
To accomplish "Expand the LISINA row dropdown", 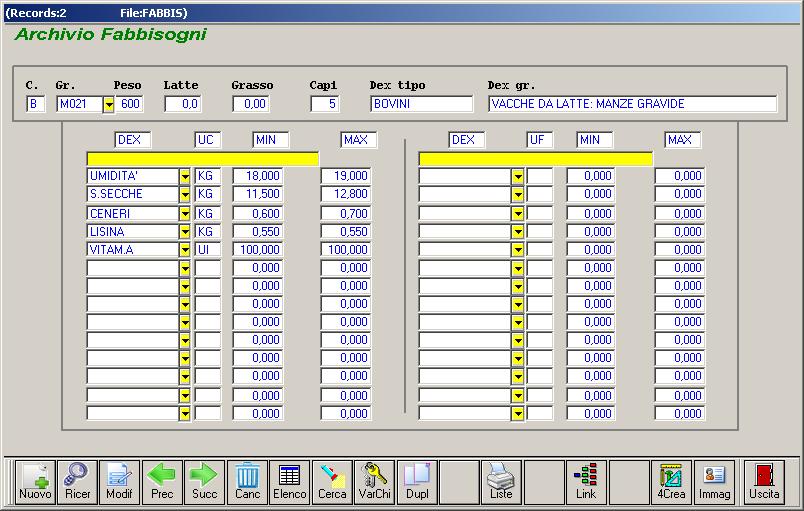I will pos(185,232).
